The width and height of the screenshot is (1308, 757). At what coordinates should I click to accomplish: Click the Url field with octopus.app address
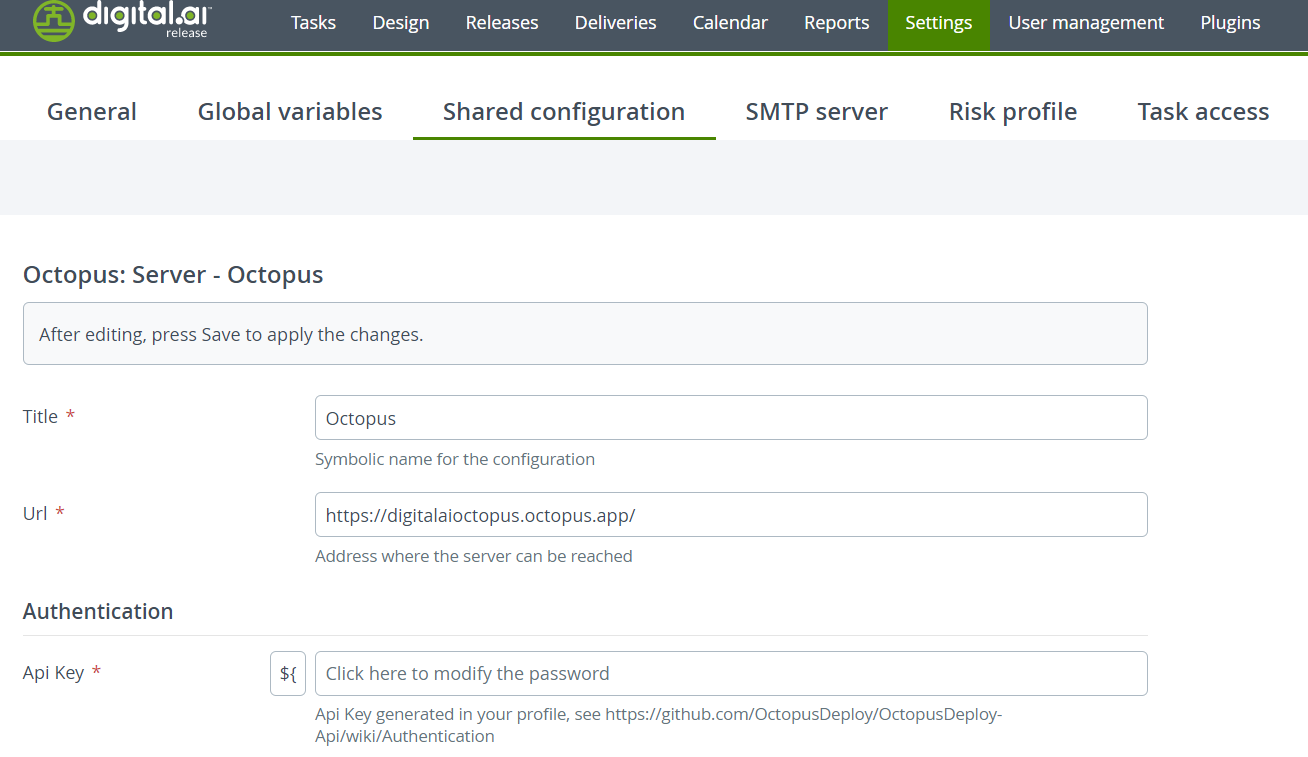[x=731, y=514]
